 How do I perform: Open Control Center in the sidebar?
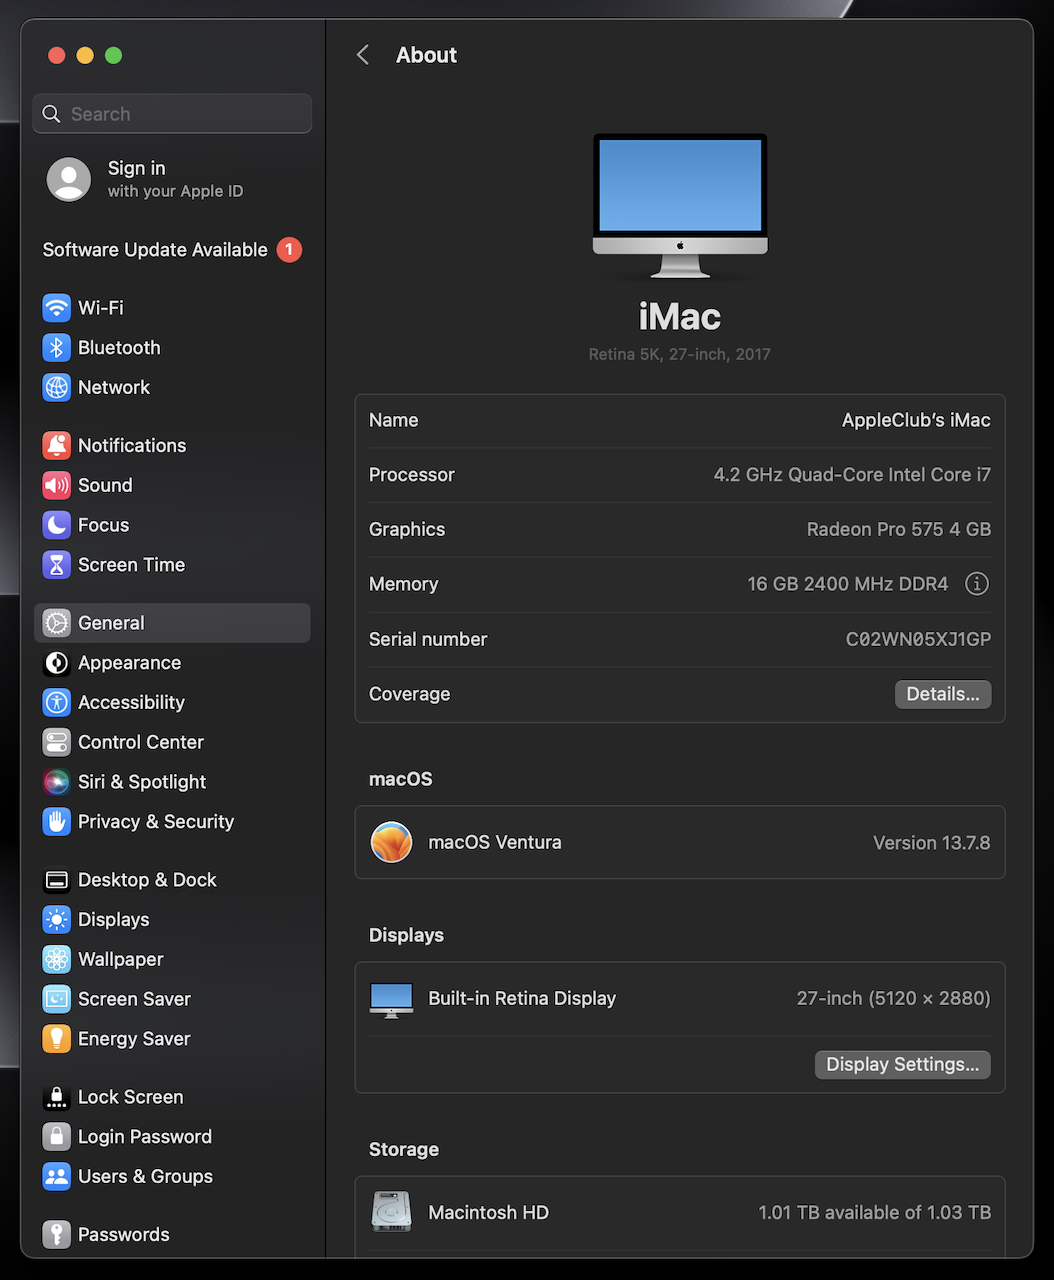click(140, 742)
